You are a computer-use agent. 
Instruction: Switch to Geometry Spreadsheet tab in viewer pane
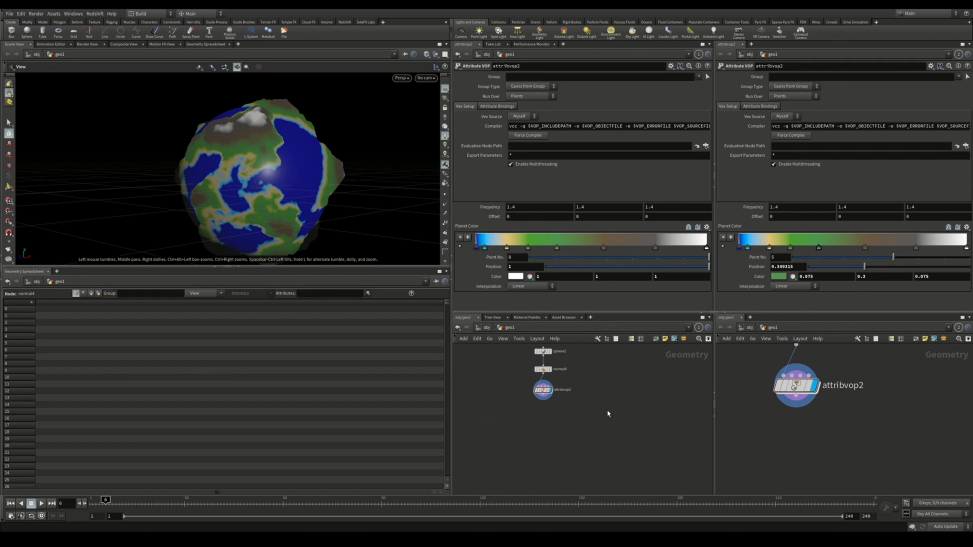(205, 45)
